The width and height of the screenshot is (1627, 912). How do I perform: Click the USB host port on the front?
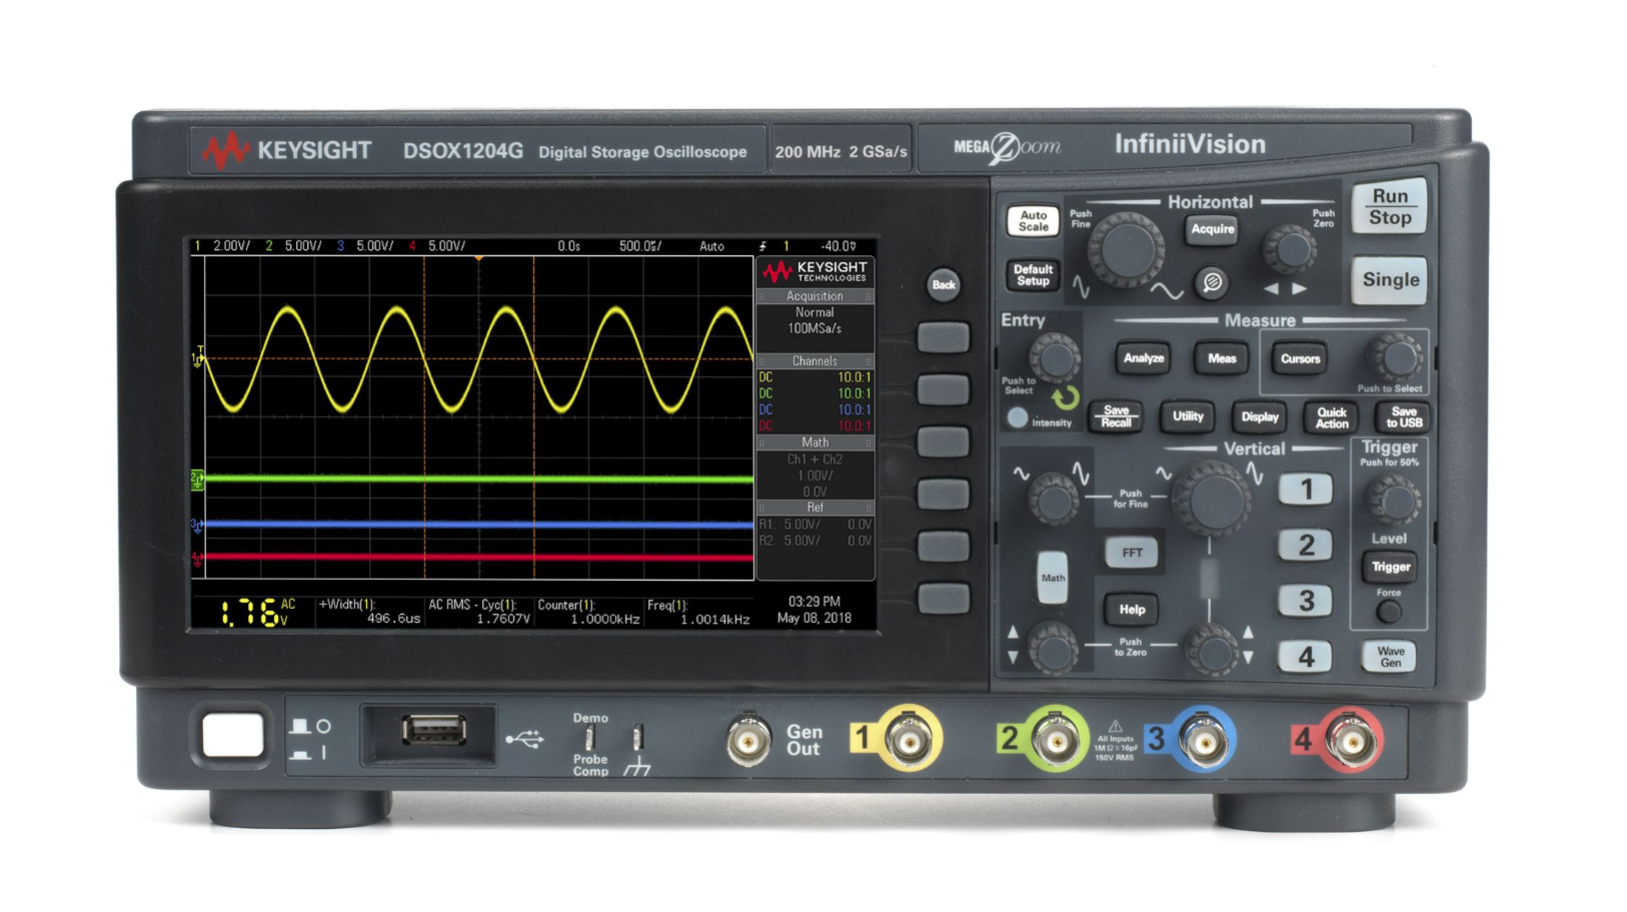point(433,732)
